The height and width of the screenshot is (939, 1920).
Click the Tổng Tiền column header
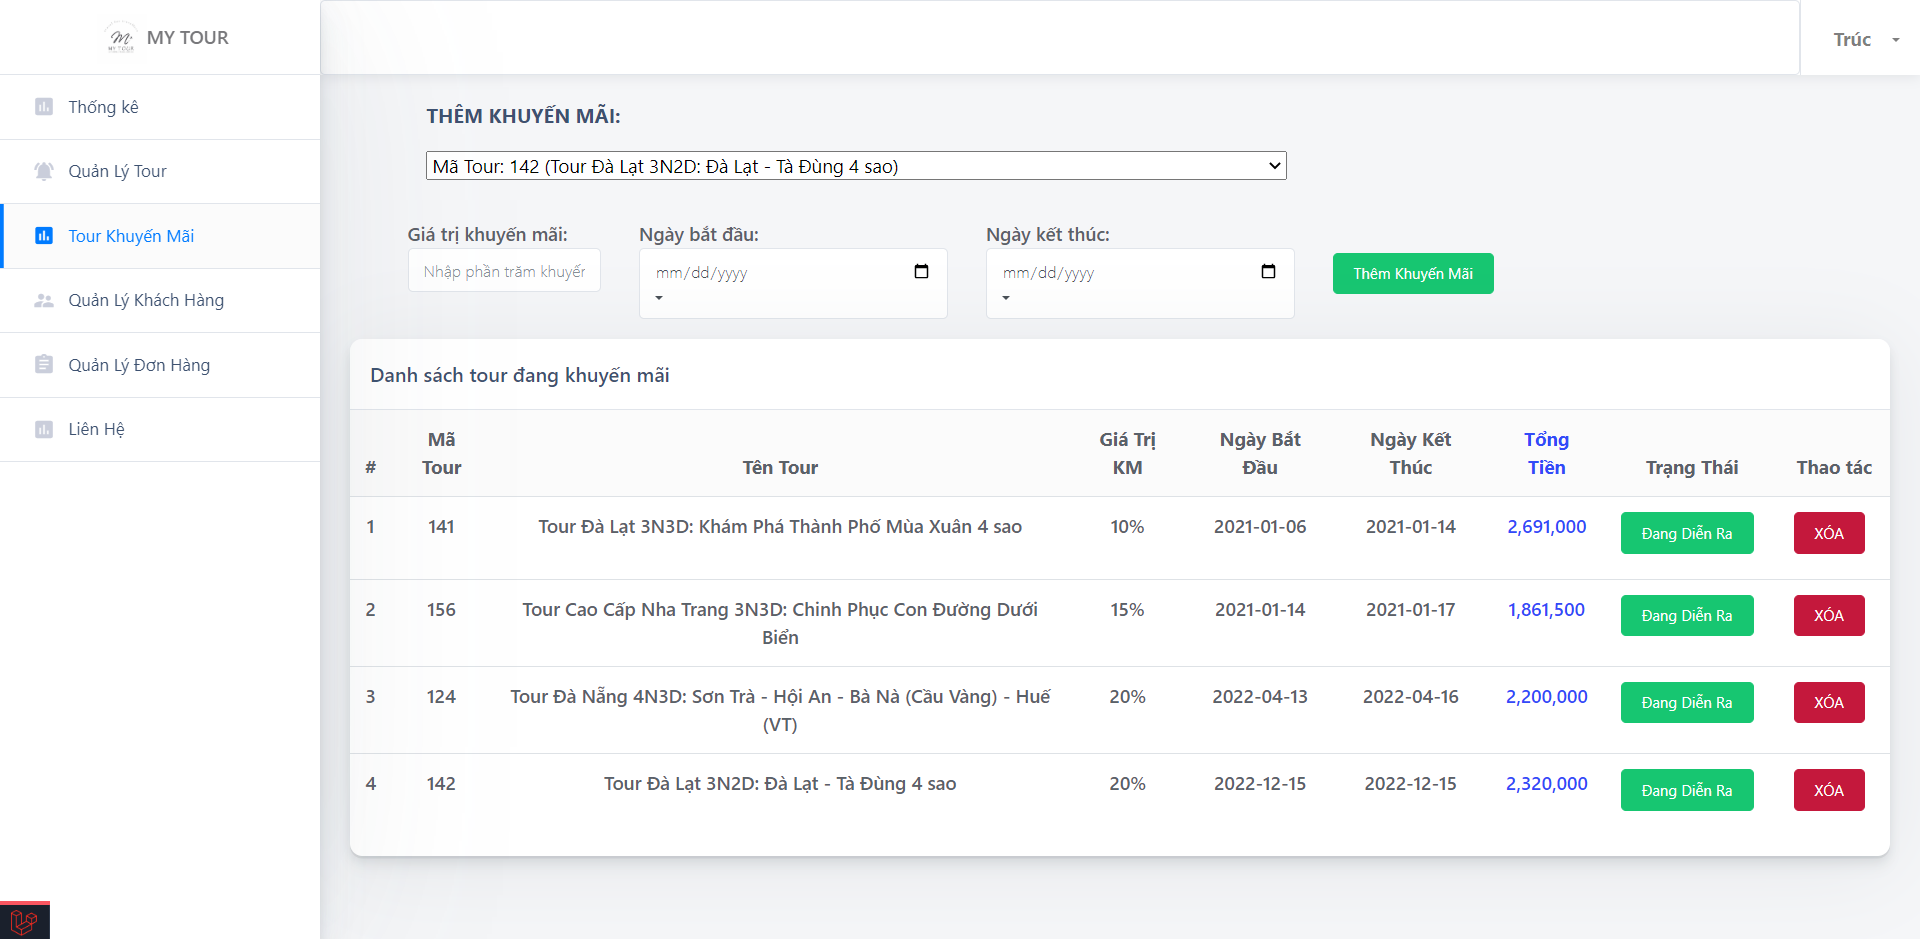click(1546, 453)
